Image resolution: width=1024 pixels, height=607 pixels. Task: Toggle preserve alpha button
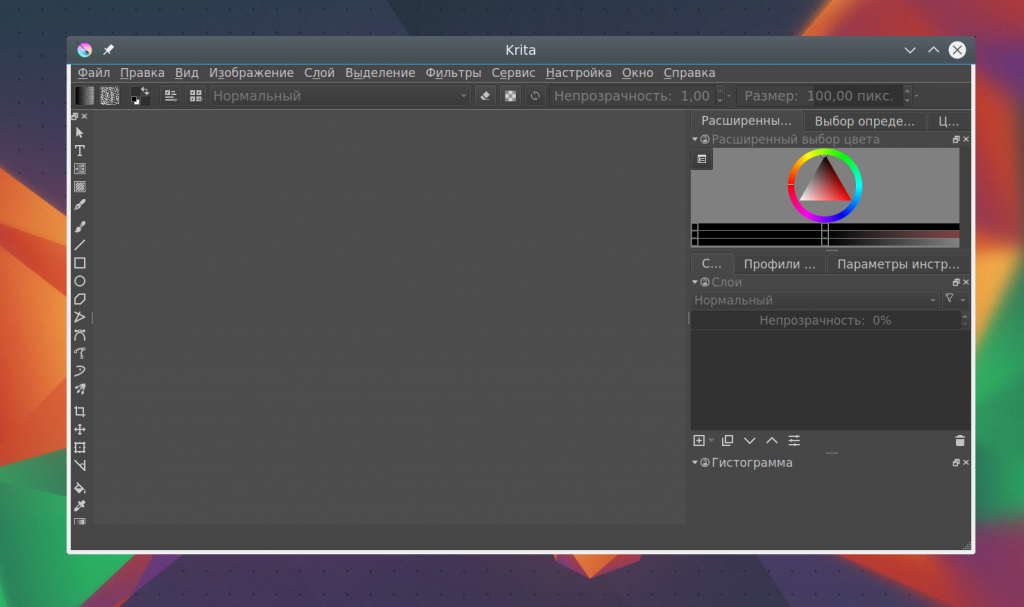pyautogui.click(x=510, y=96)
